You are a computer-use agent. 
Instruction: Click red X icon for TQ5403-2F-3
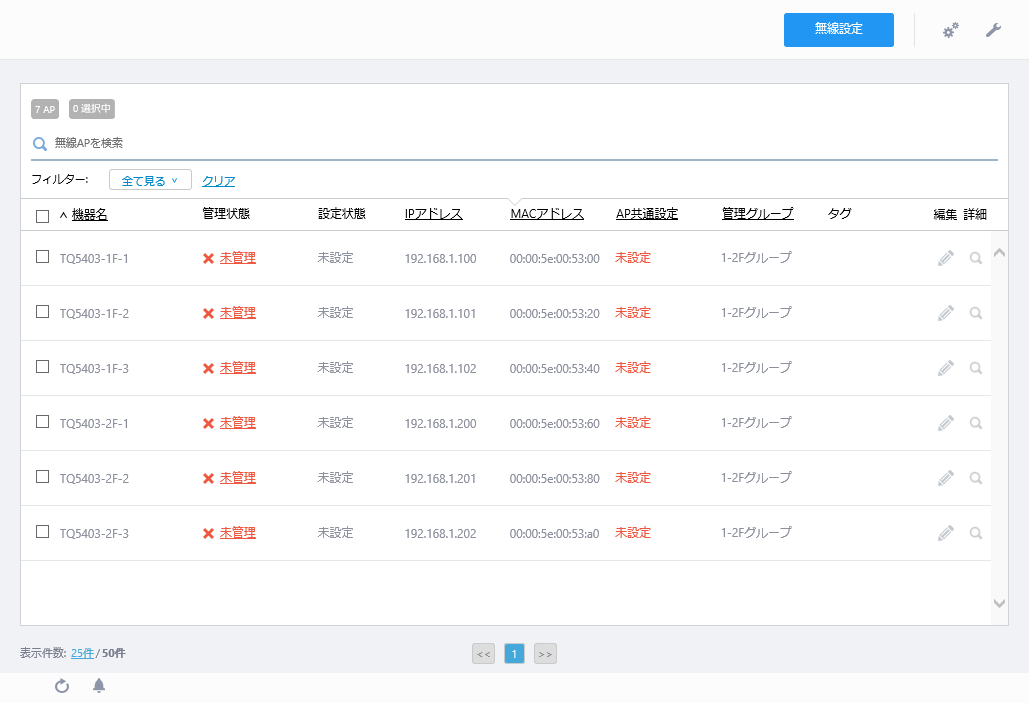pyautogui.click(x=208, y=534)
